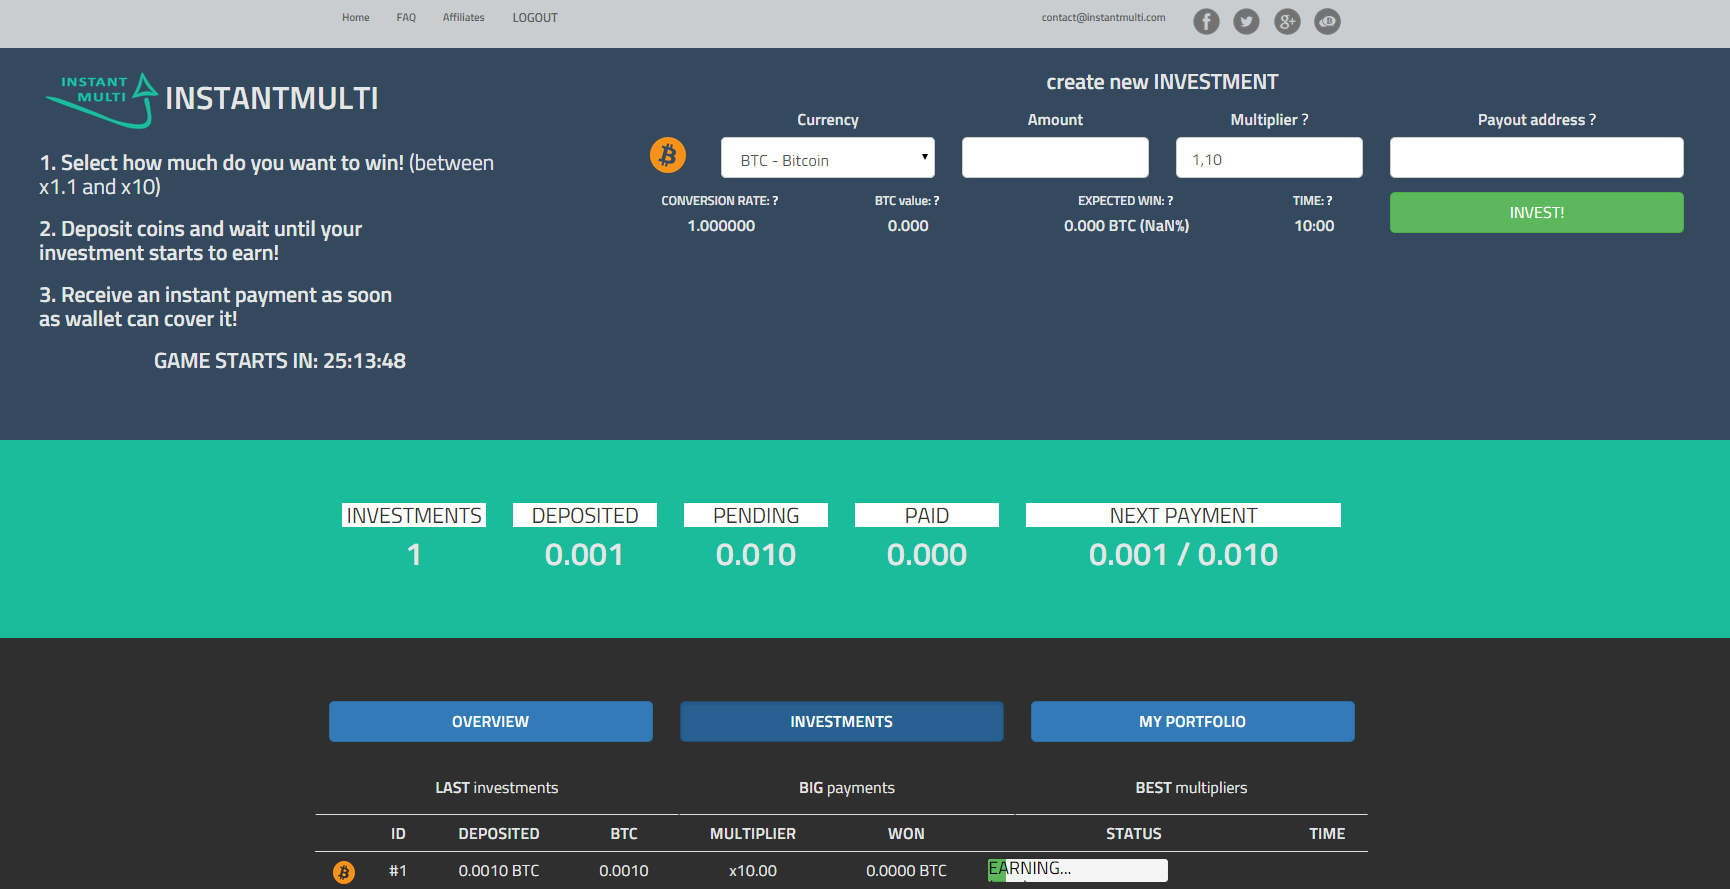Focus the Amount input field

(x=1055, y=158)
